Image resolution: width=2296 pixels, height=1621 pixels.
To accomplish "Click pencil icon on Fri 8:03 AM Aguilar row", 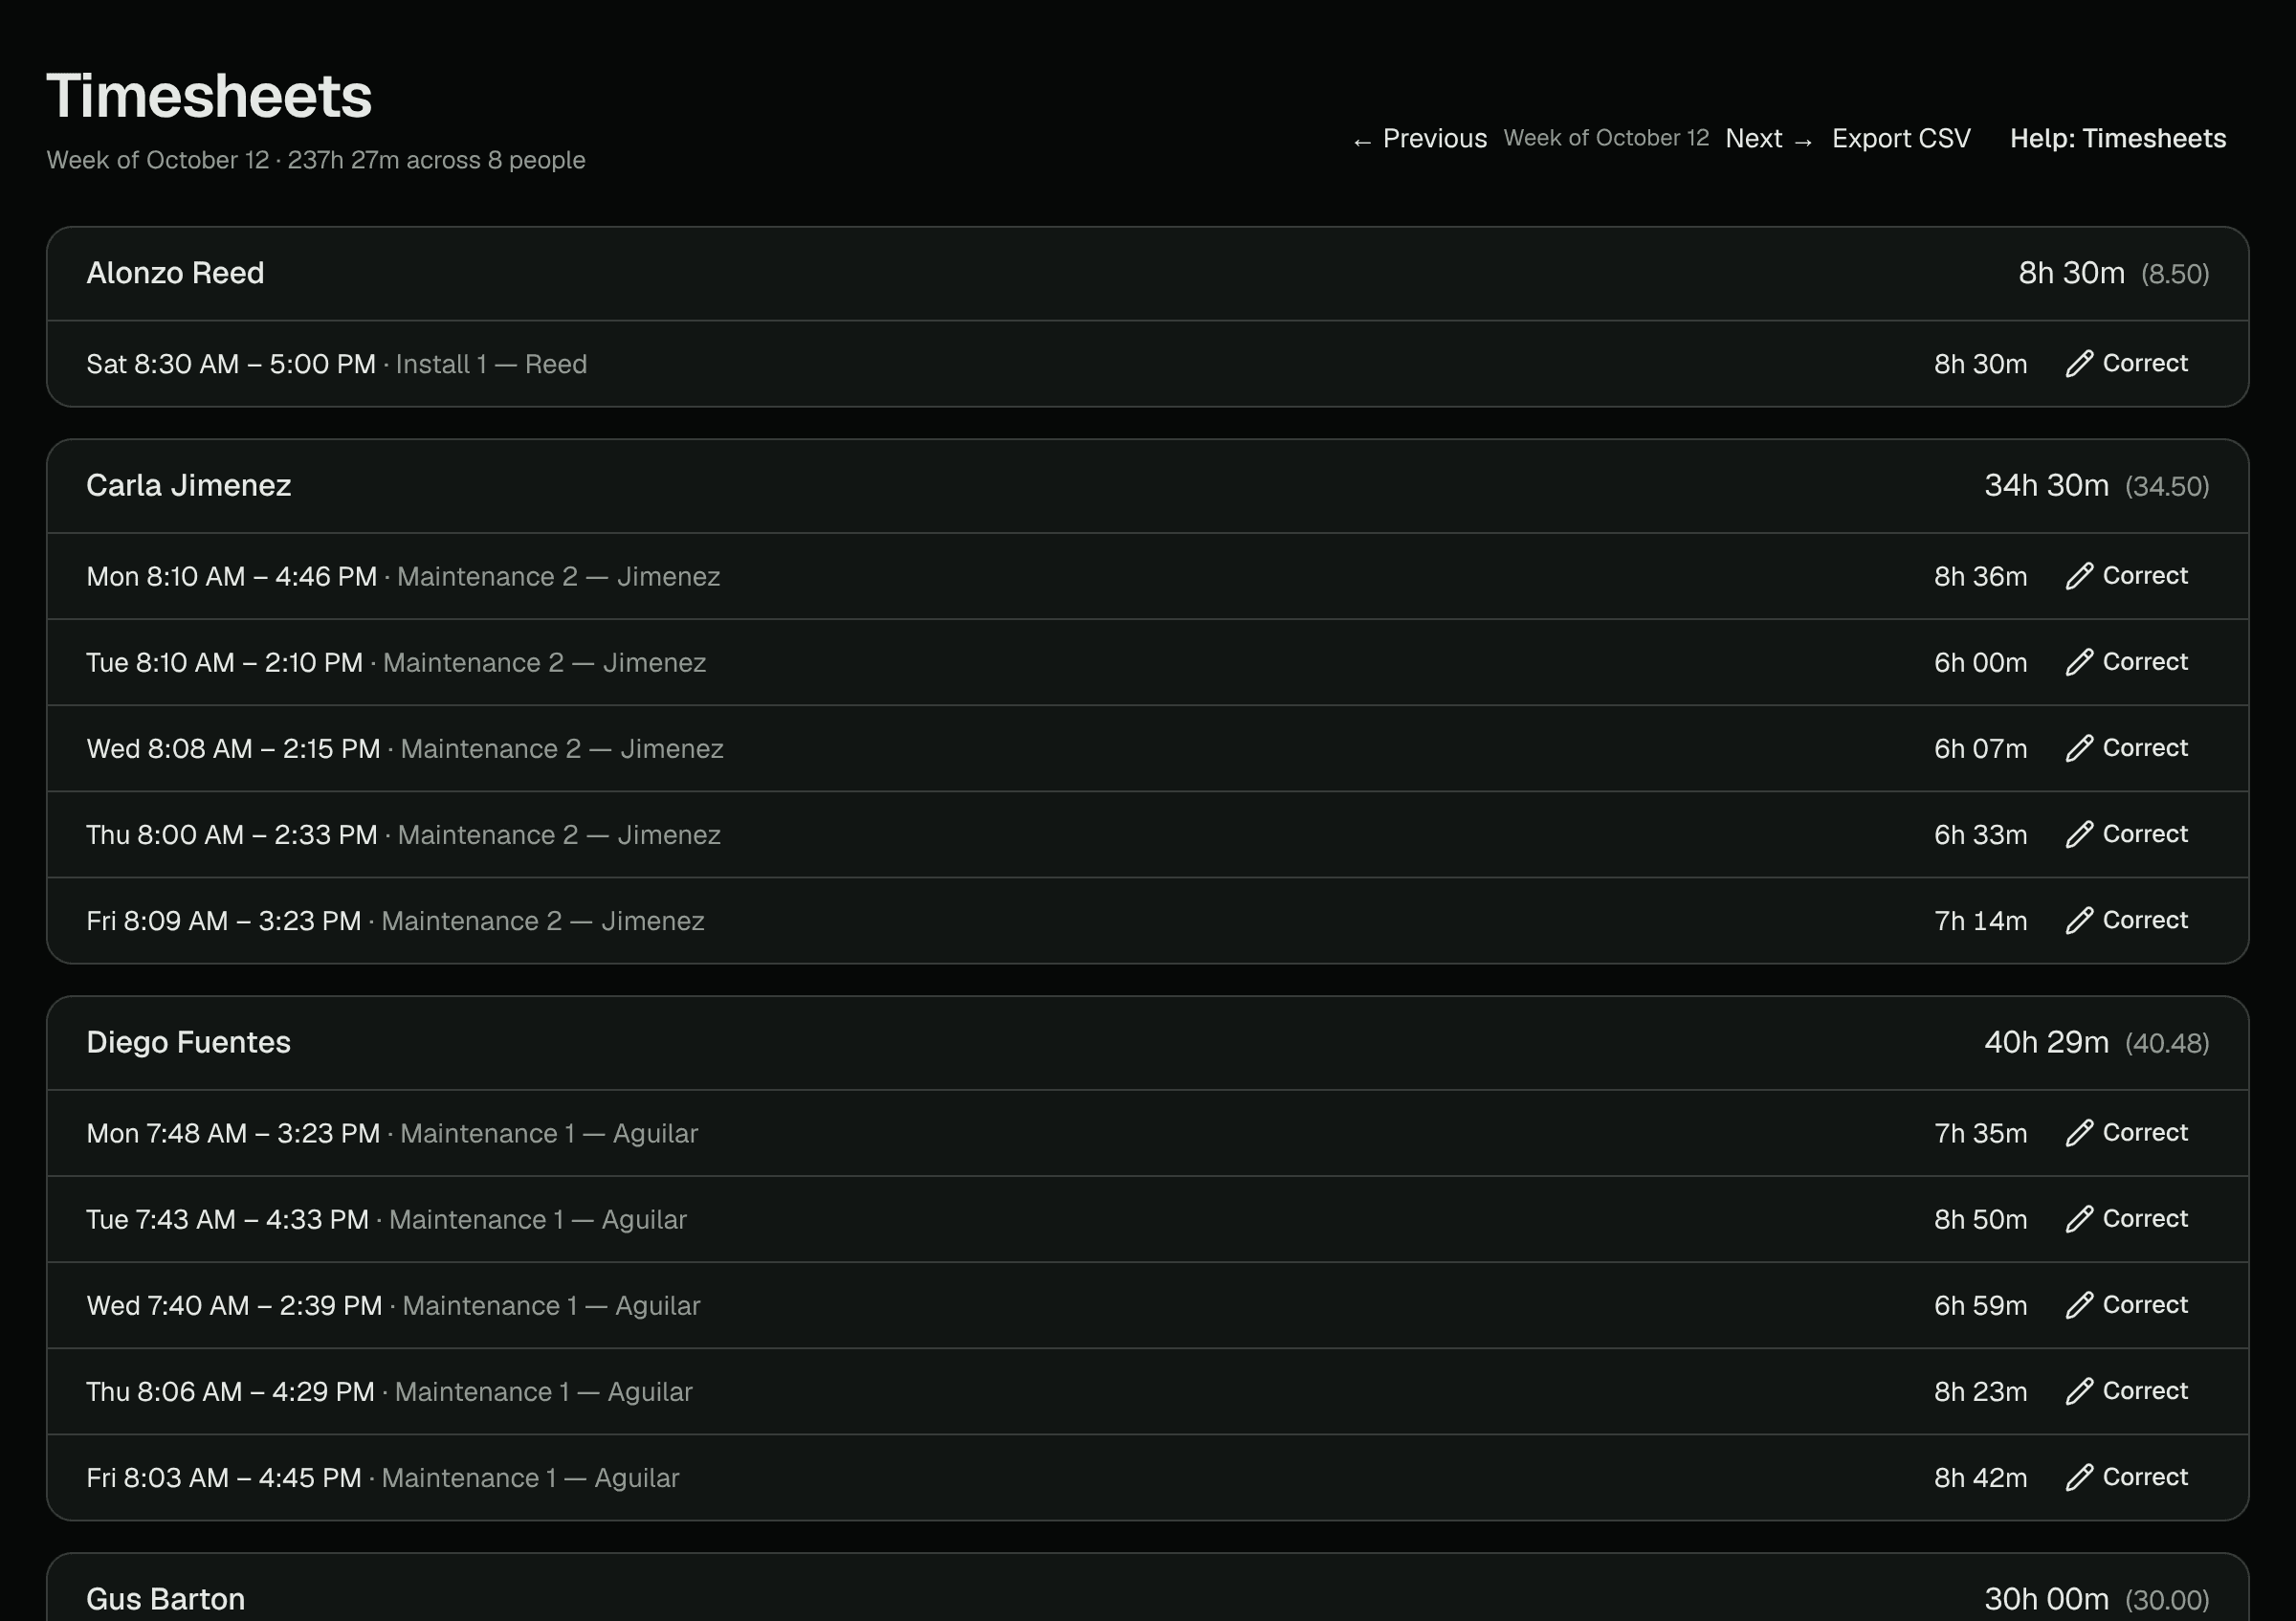I will pos(2079,1477).
